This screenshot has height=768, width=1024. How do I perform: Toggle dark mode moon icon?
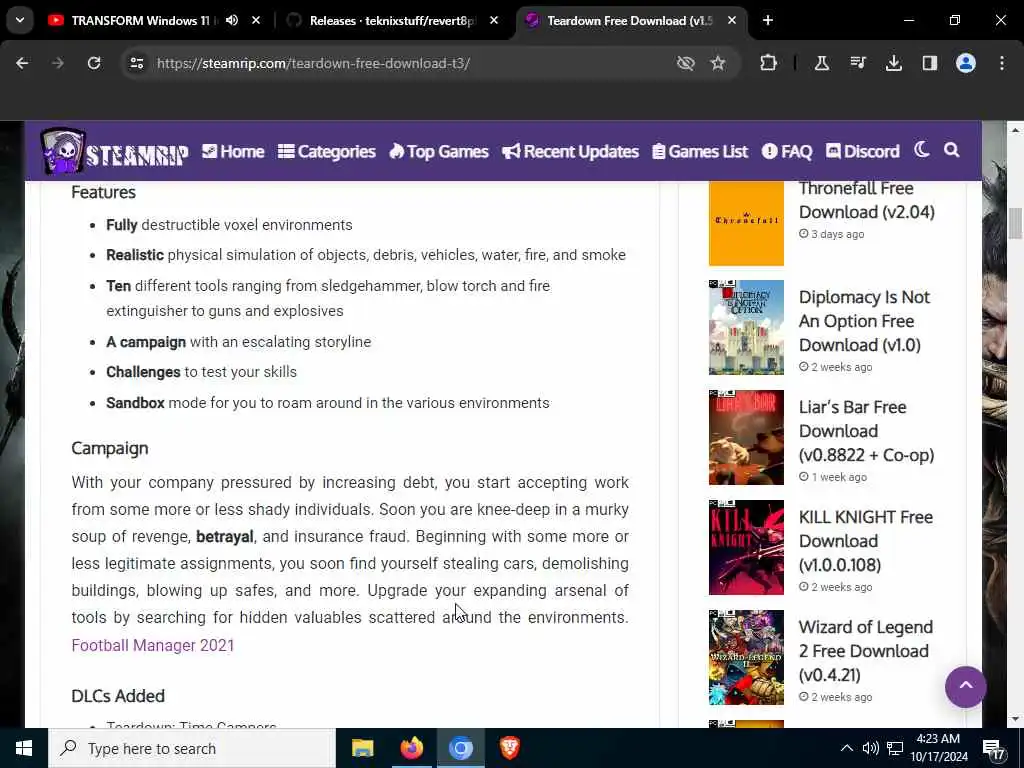click(x=921, y=150)
